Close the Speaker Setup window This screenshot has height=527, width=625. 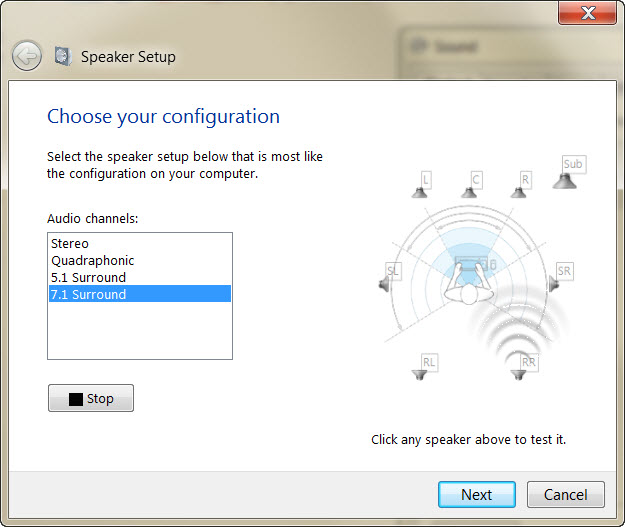pos(586,13)
